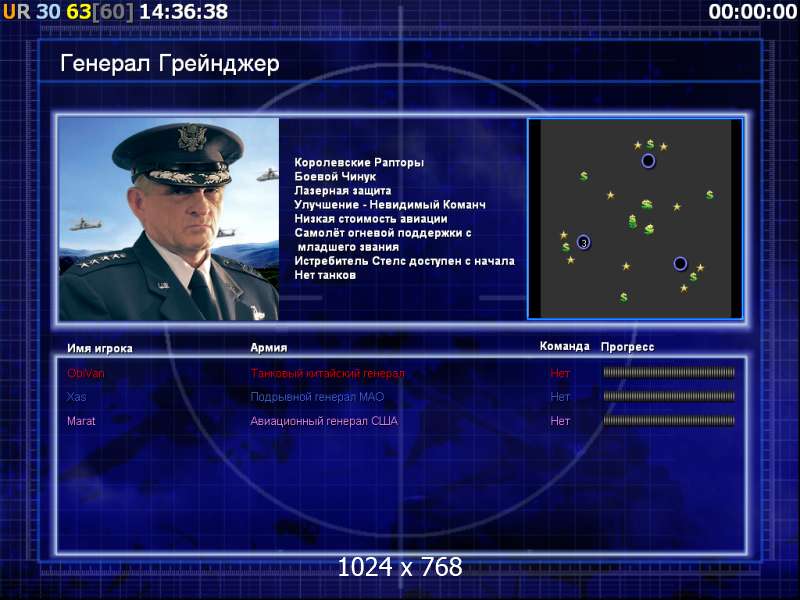Select player name Xas in the list
Viewport: 800px width, 600px height.
77,397
